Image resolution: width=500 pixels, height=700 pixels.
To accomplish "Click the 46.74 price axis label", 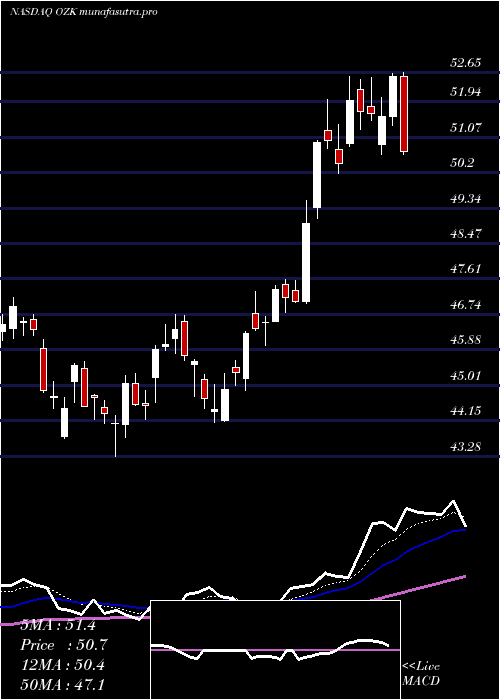I will pyautogui.click(x=466, y=304).
